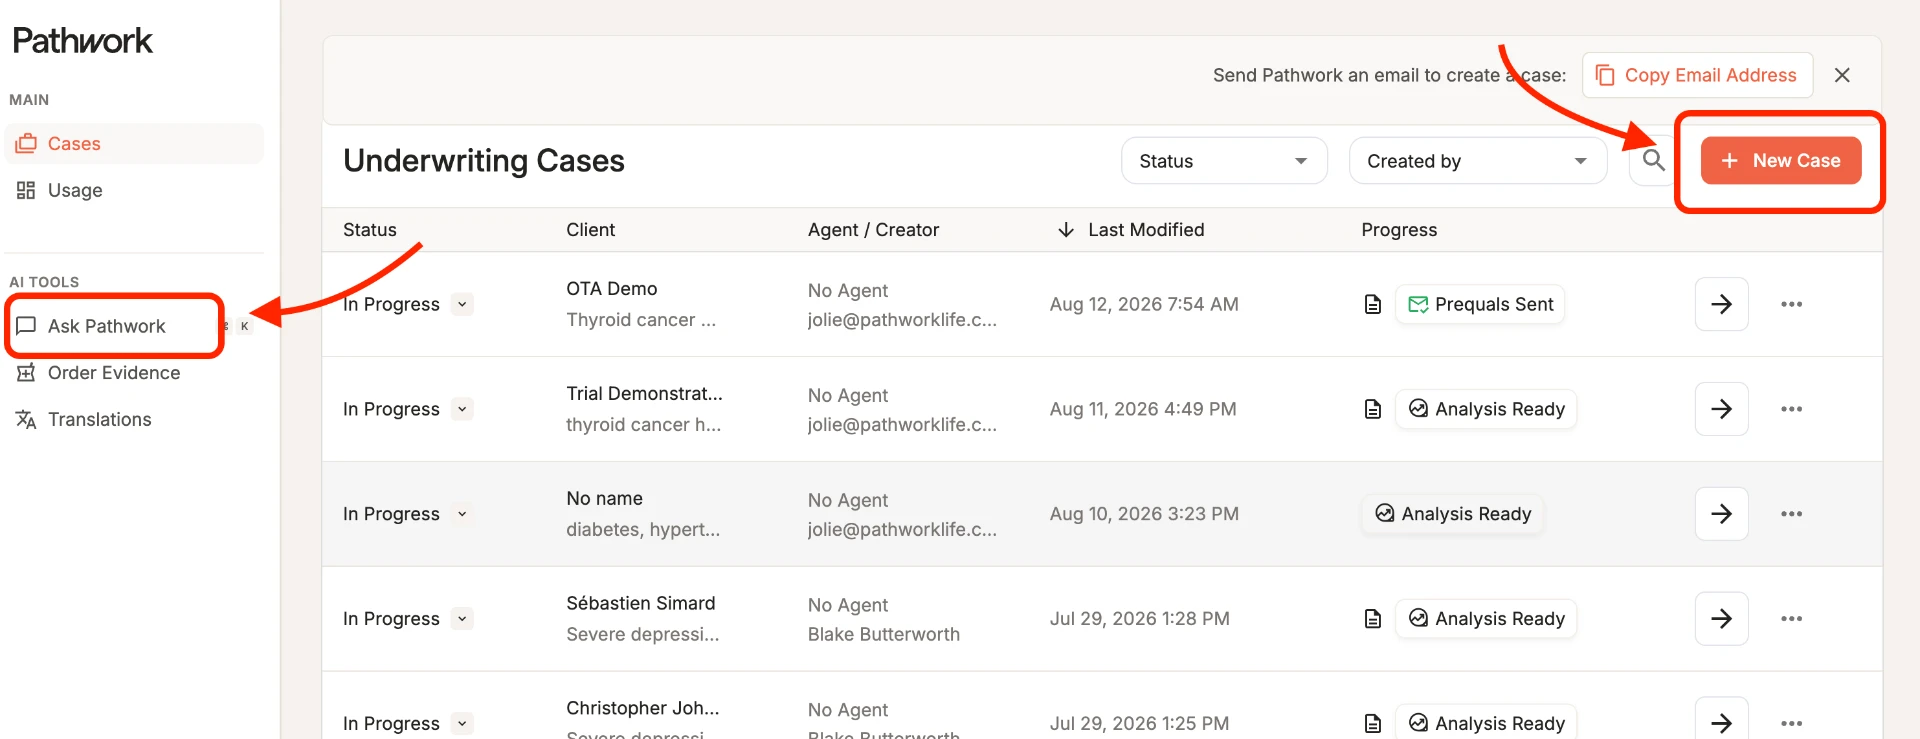1920x739 pixels.
Task: Click document icon in Trial Demonstrat... row
Action: click(1373, 409)
